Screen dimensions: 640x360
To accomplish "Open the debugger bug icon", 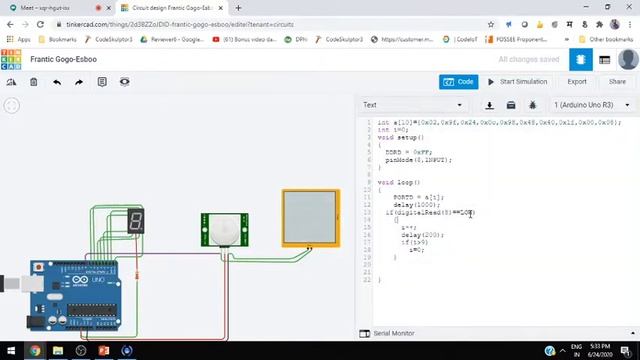I will (532, 105).
